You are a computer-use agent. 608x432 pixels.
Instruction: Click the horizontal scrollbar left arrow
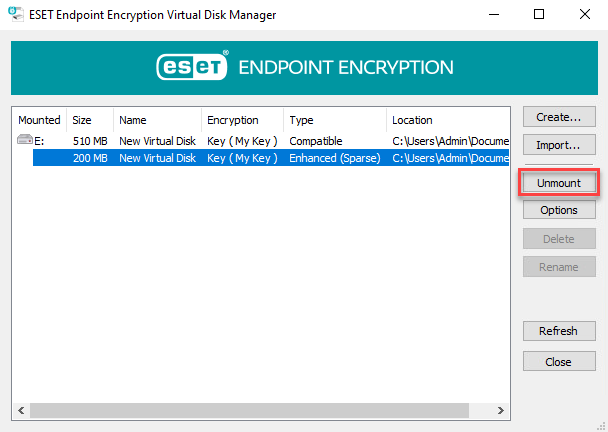[x=21, y=410]
